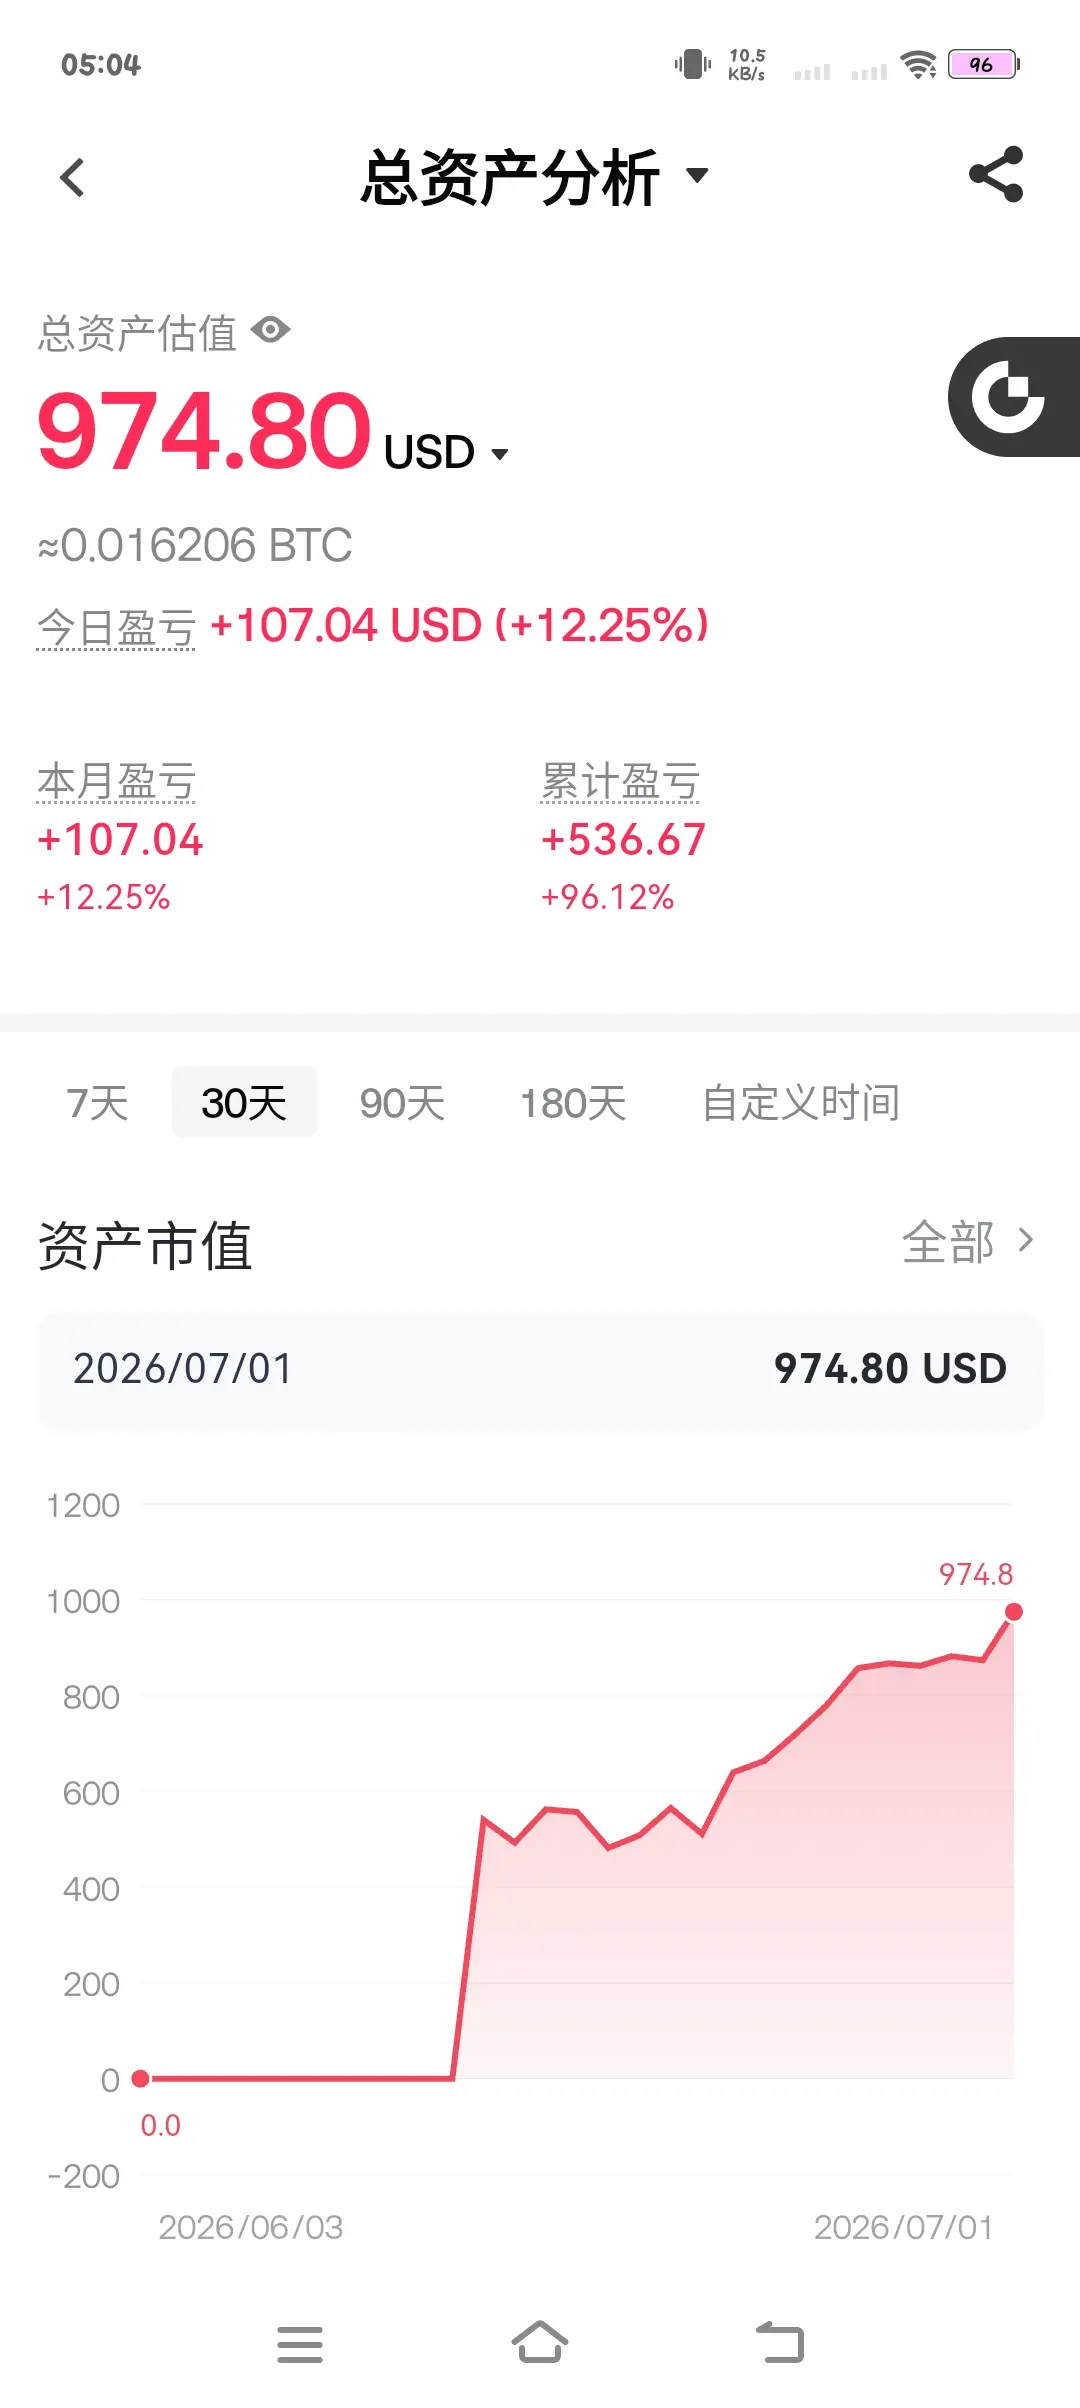Tap the battery indicator in status bar

pyautogui.click(x=984, y=65)
